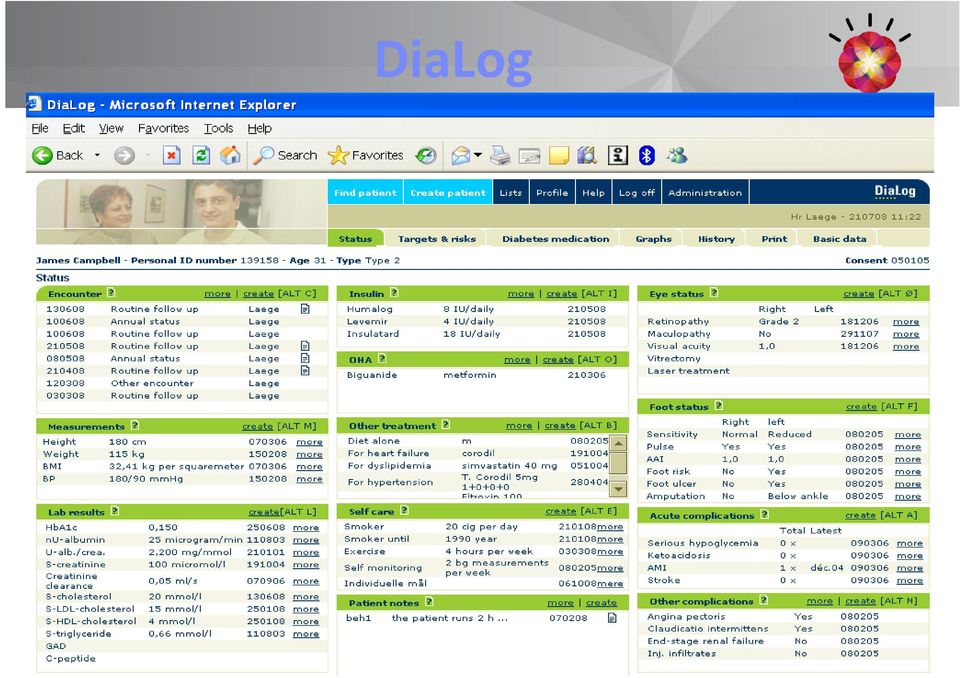The height and width of the screenshot is (678, 960).
Task: Open the Help menu in menu bar
Action: pos(260,129)
